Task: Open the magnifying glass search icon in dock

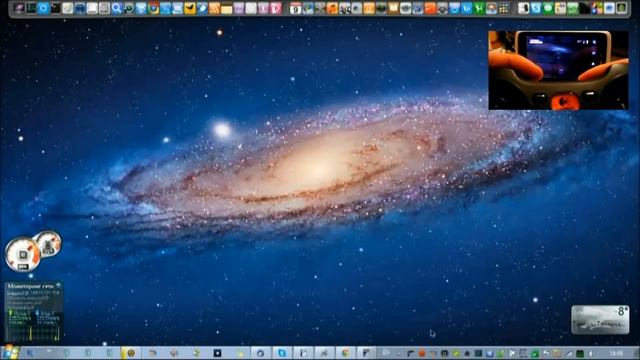Action: [116, 8]
